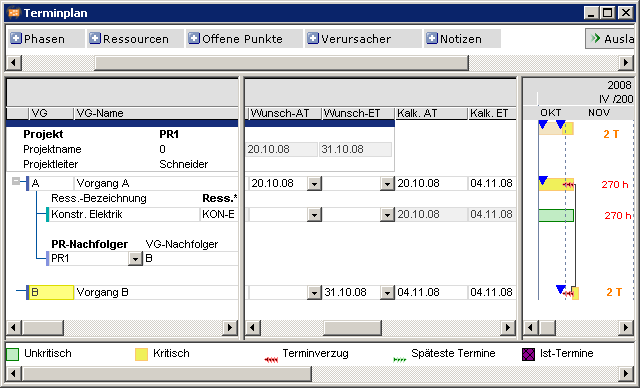Click the Vorgang A name cell
This screenshot has height=388, width=640.
[x=156, y=184]
